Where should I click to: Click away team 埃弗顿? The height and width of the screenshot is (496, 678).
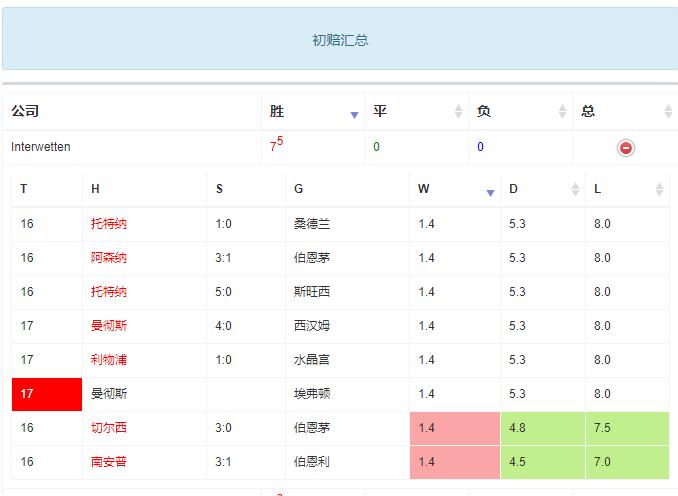pyautogui.click(x=312, y=394)
